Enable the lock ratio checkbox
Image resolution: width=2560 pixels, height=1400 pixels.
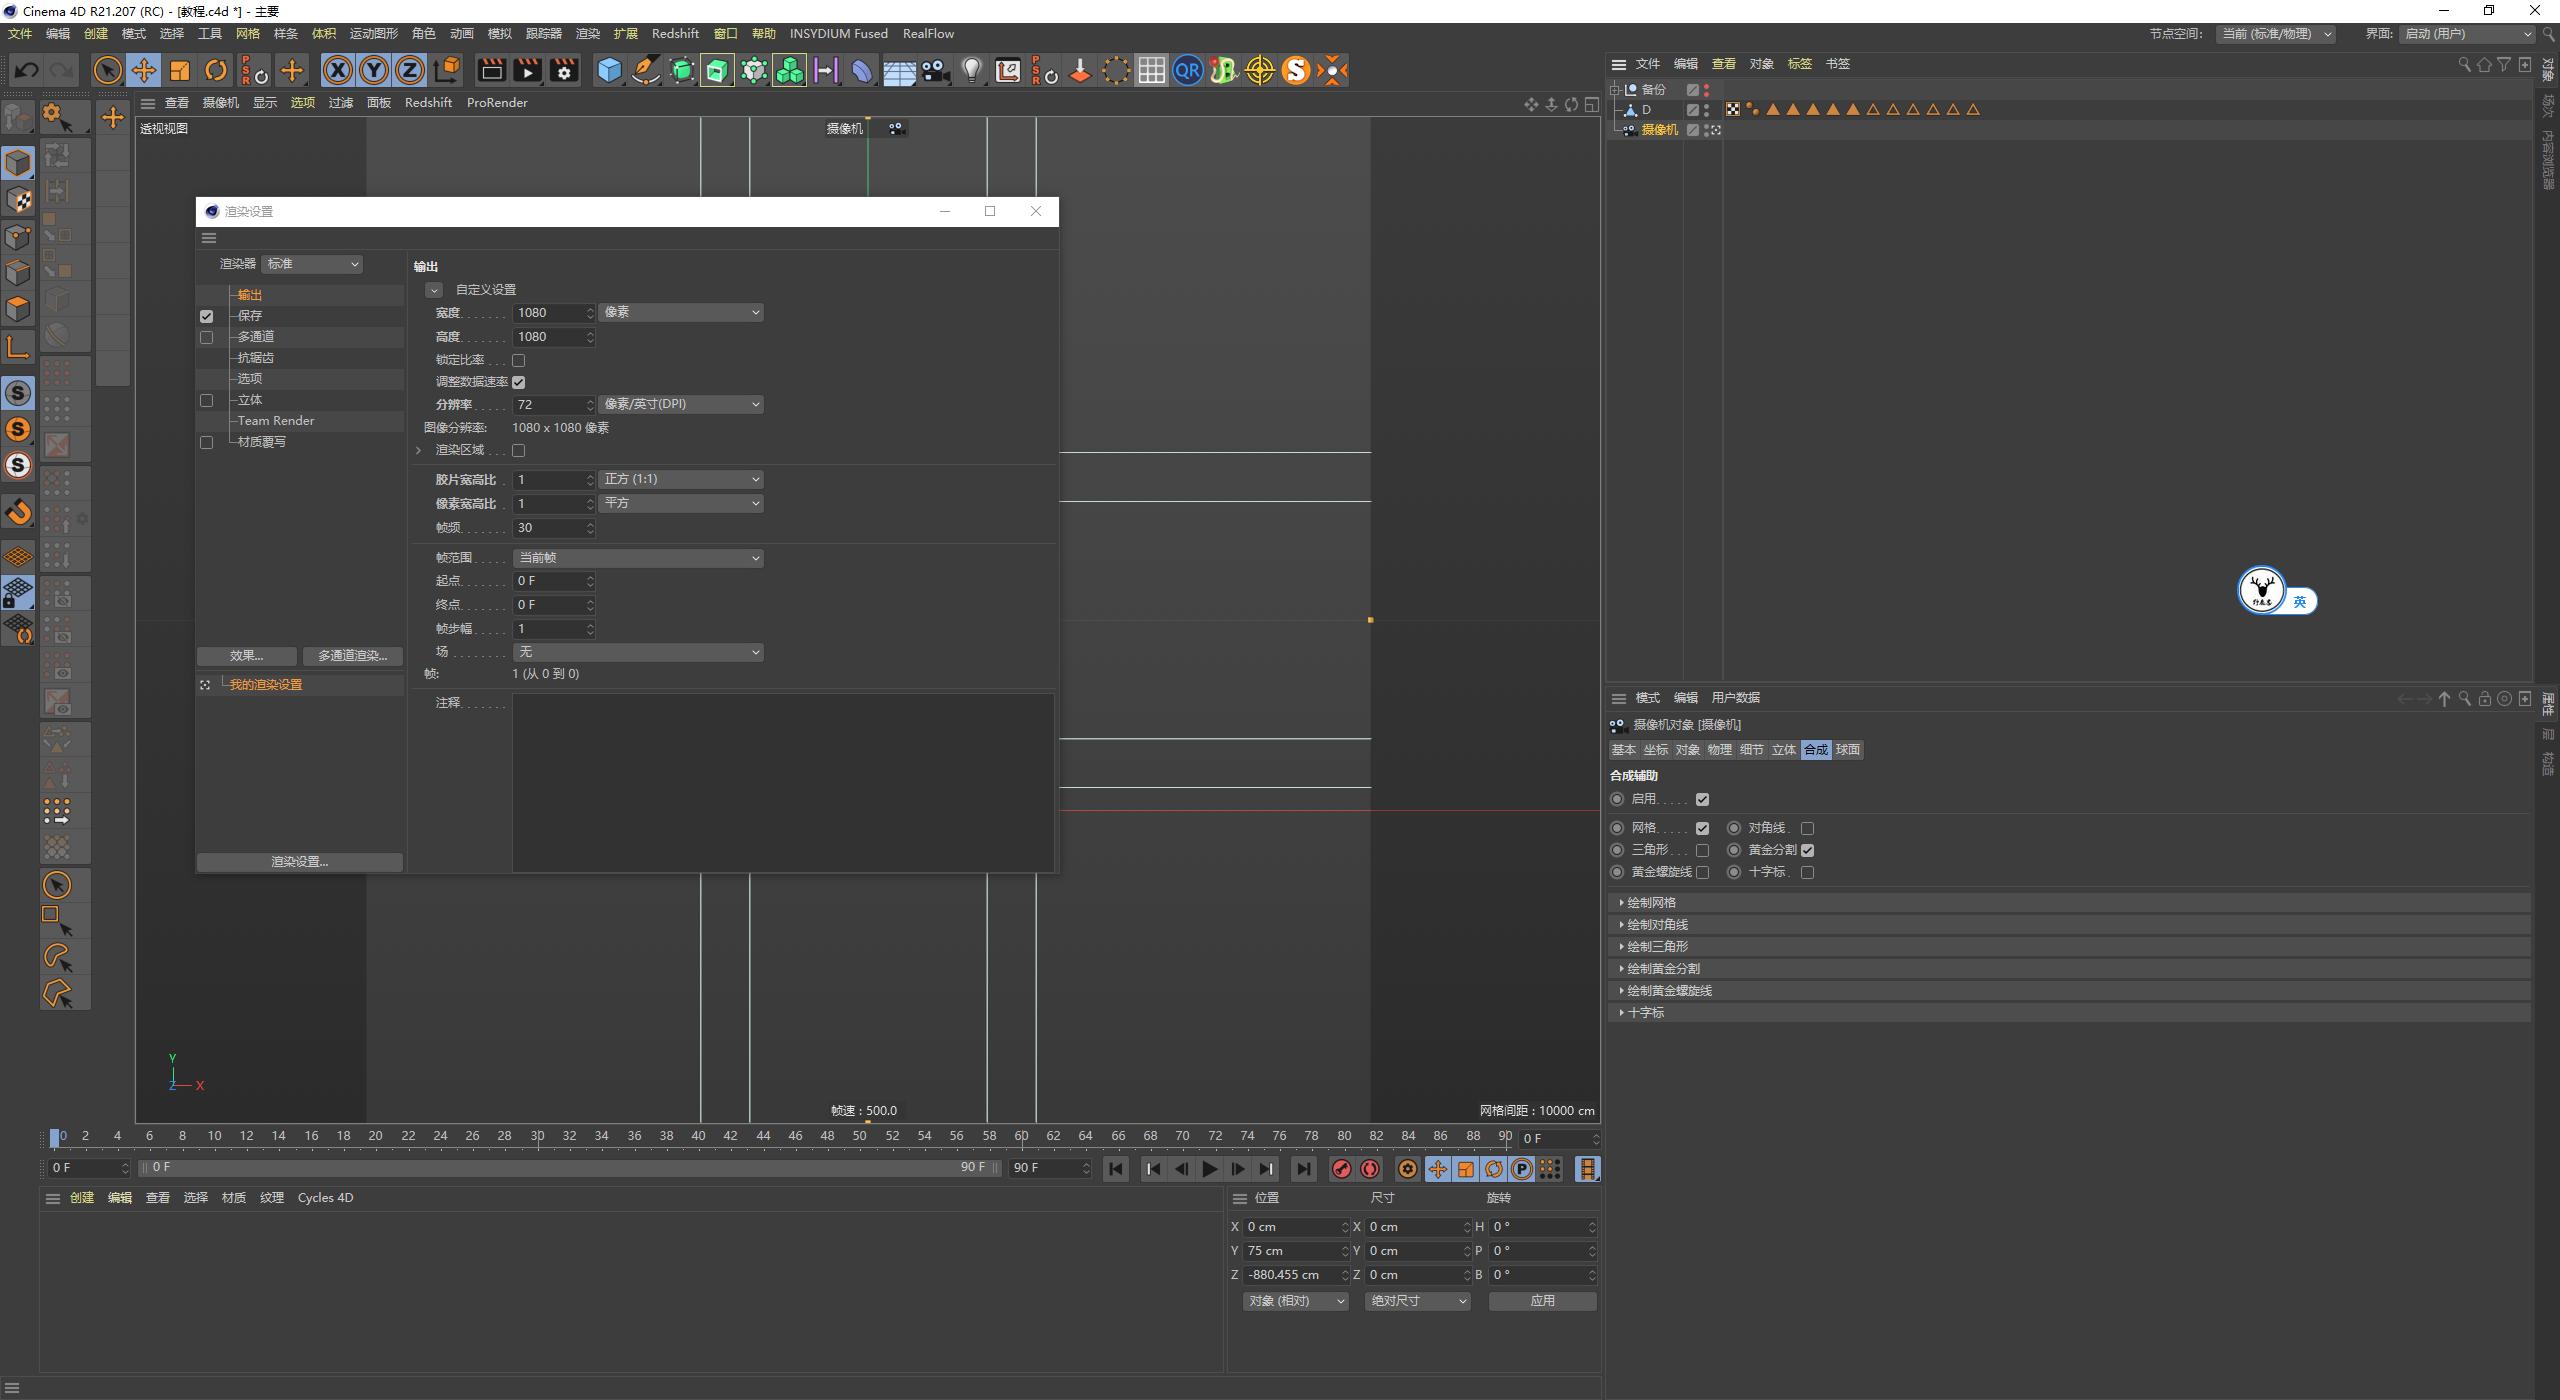[518, 360]
